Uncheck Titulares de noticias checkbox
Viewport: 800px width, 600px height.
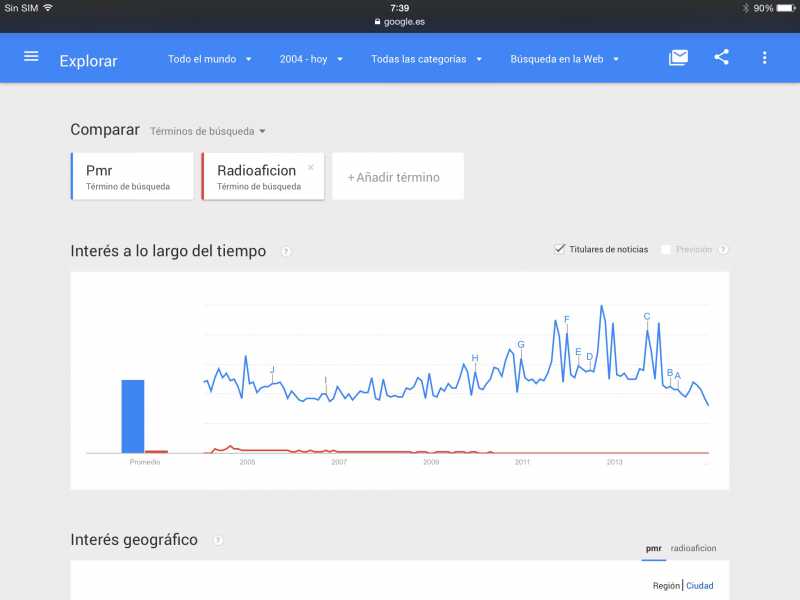click(x=560, y=249)
